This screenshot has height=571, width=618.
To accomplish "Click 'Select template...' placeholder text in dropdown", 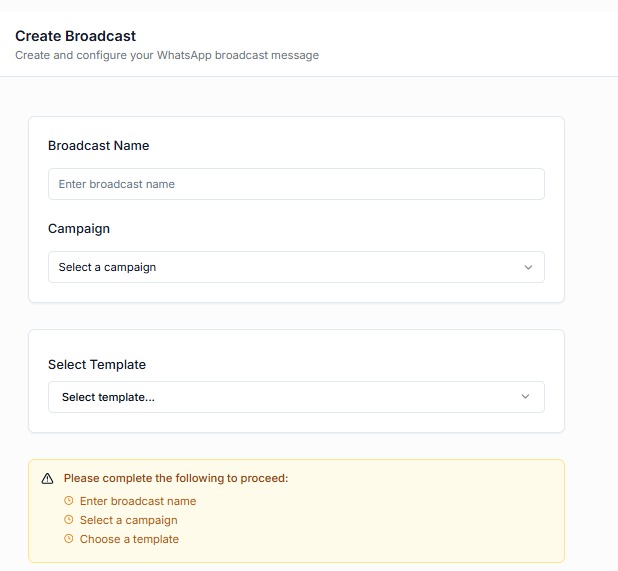I will point(108,397).
